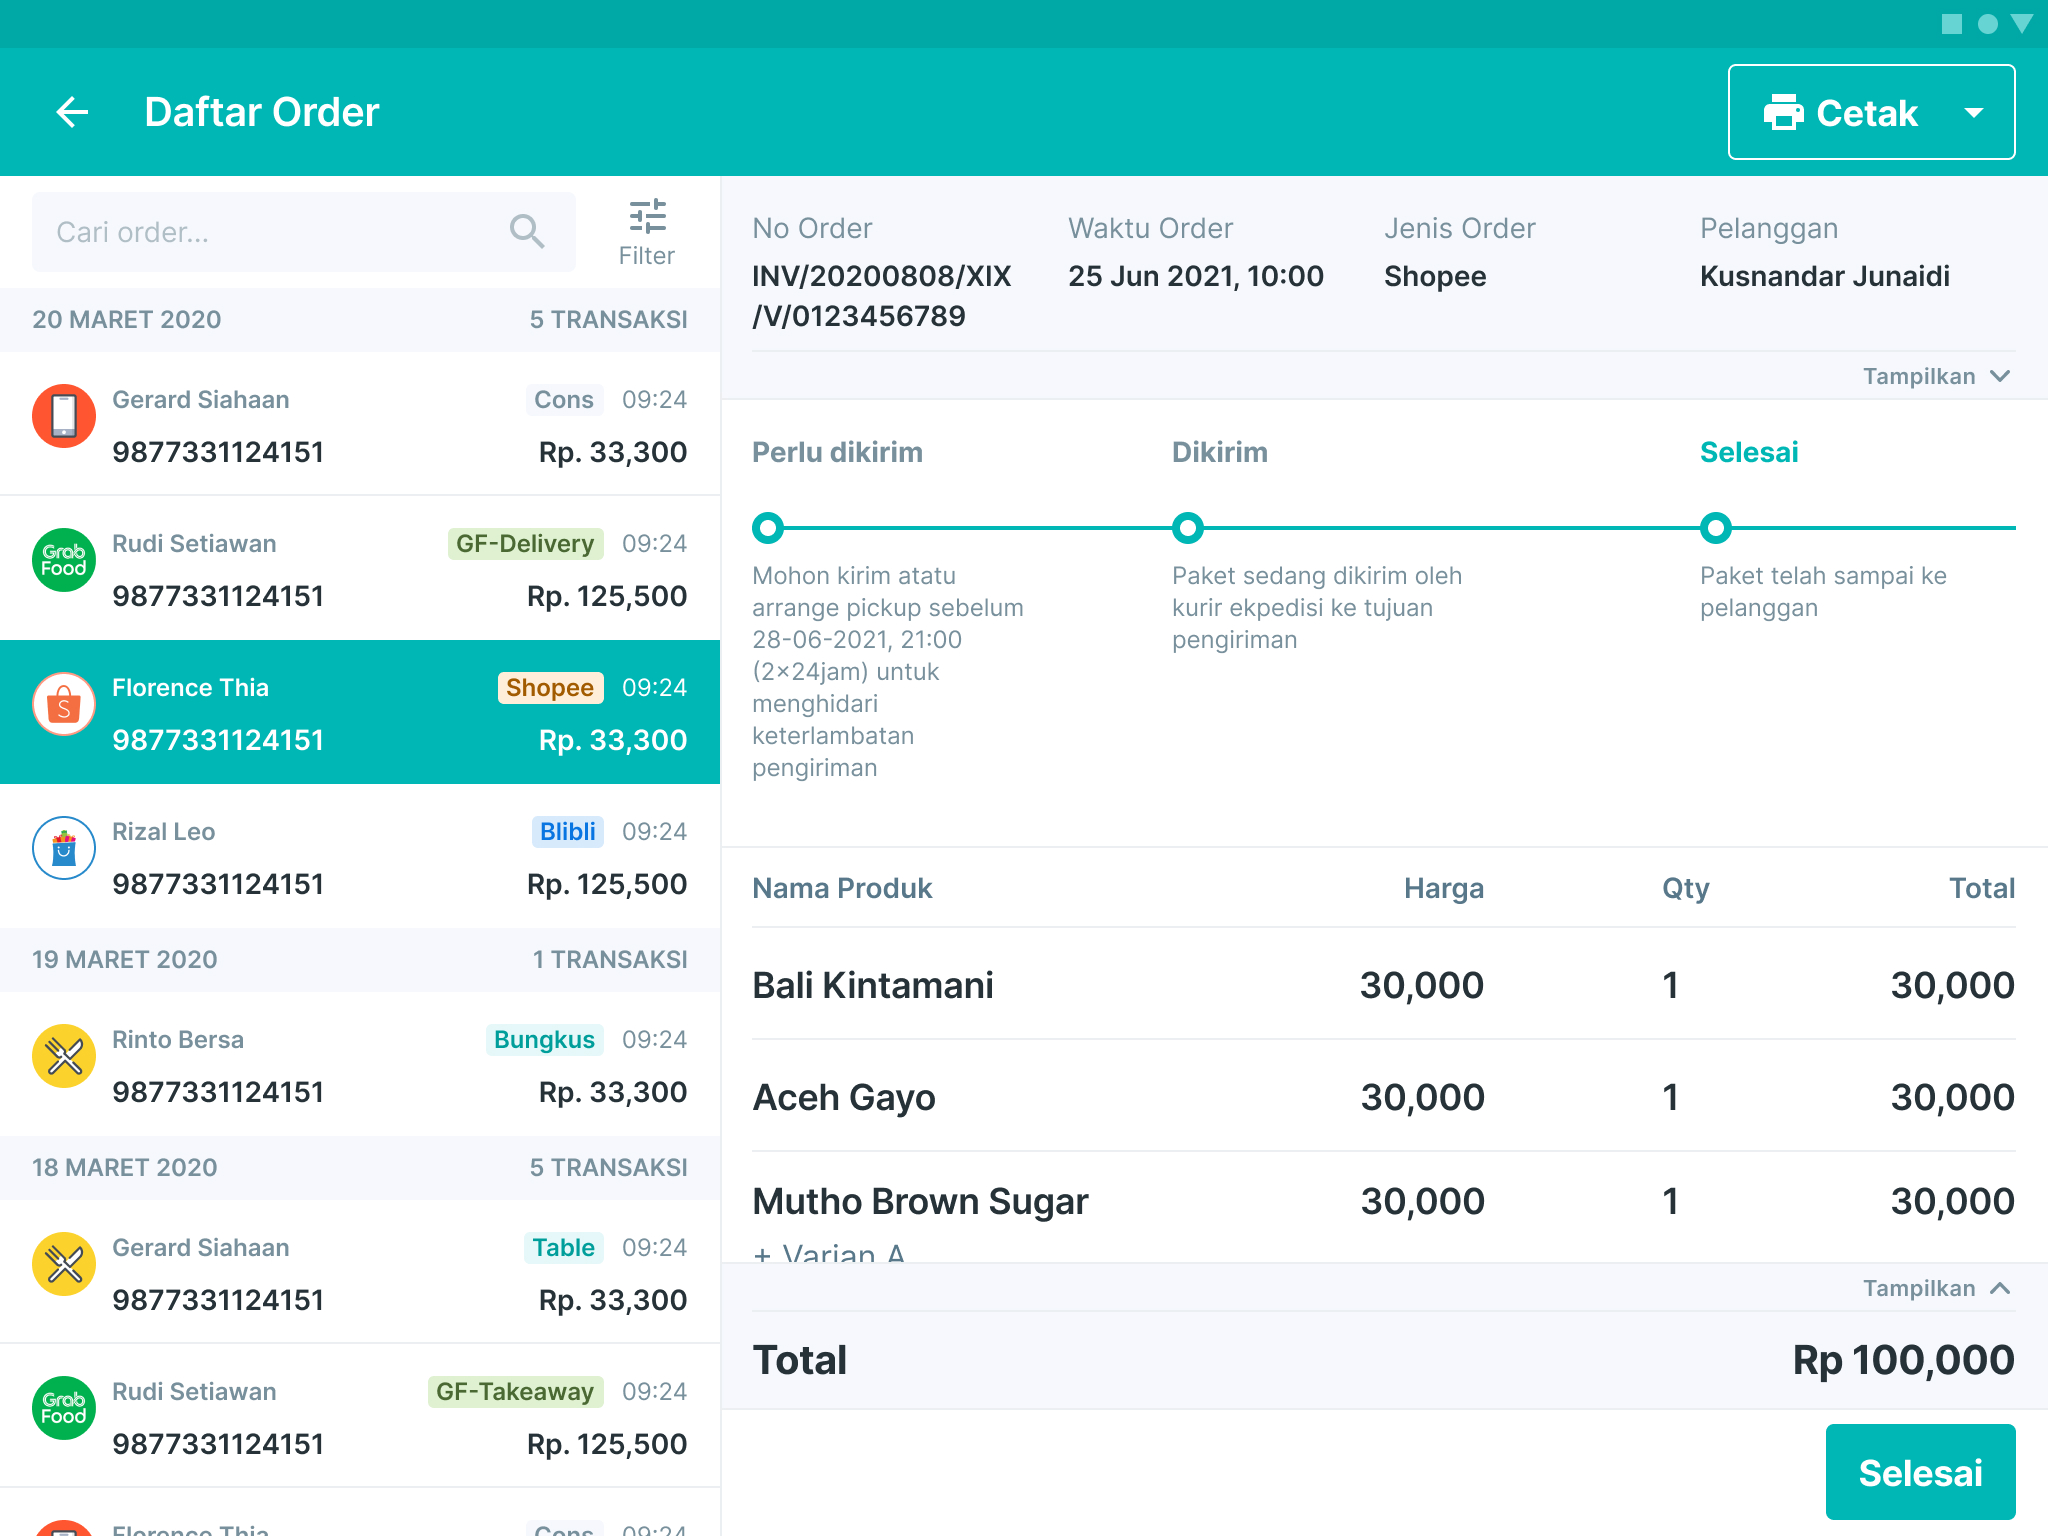This screenshot has width=2048, height=1536.
Task: Click the circle icon in status bar
Action: (x=1988, y=24)
